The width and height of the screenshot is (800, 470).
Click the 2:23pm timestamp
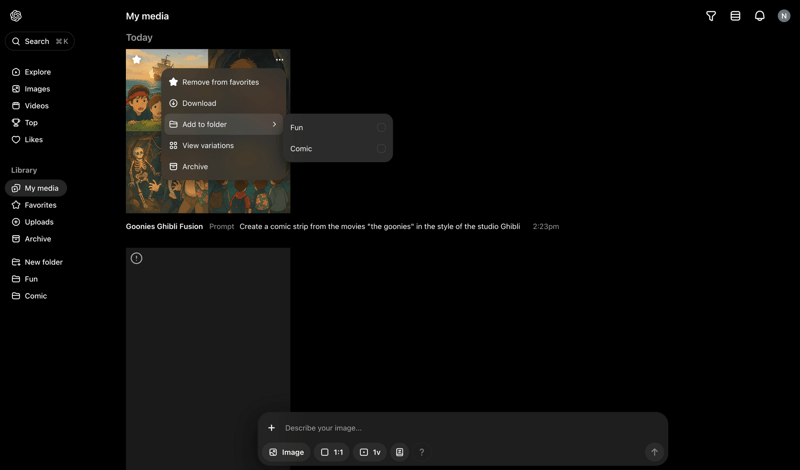click(545, 226)
